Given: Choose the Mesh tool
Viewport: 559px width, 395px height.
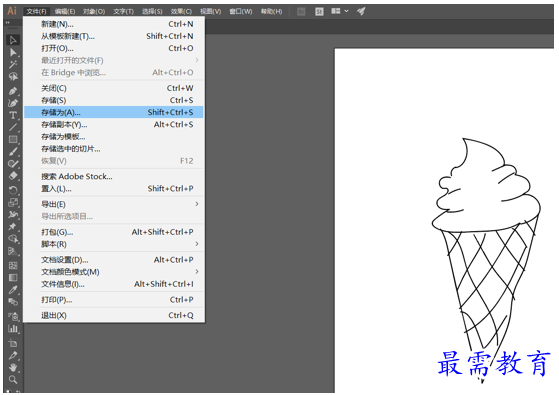Looking at the screenshot, I should tap(13, 265).
